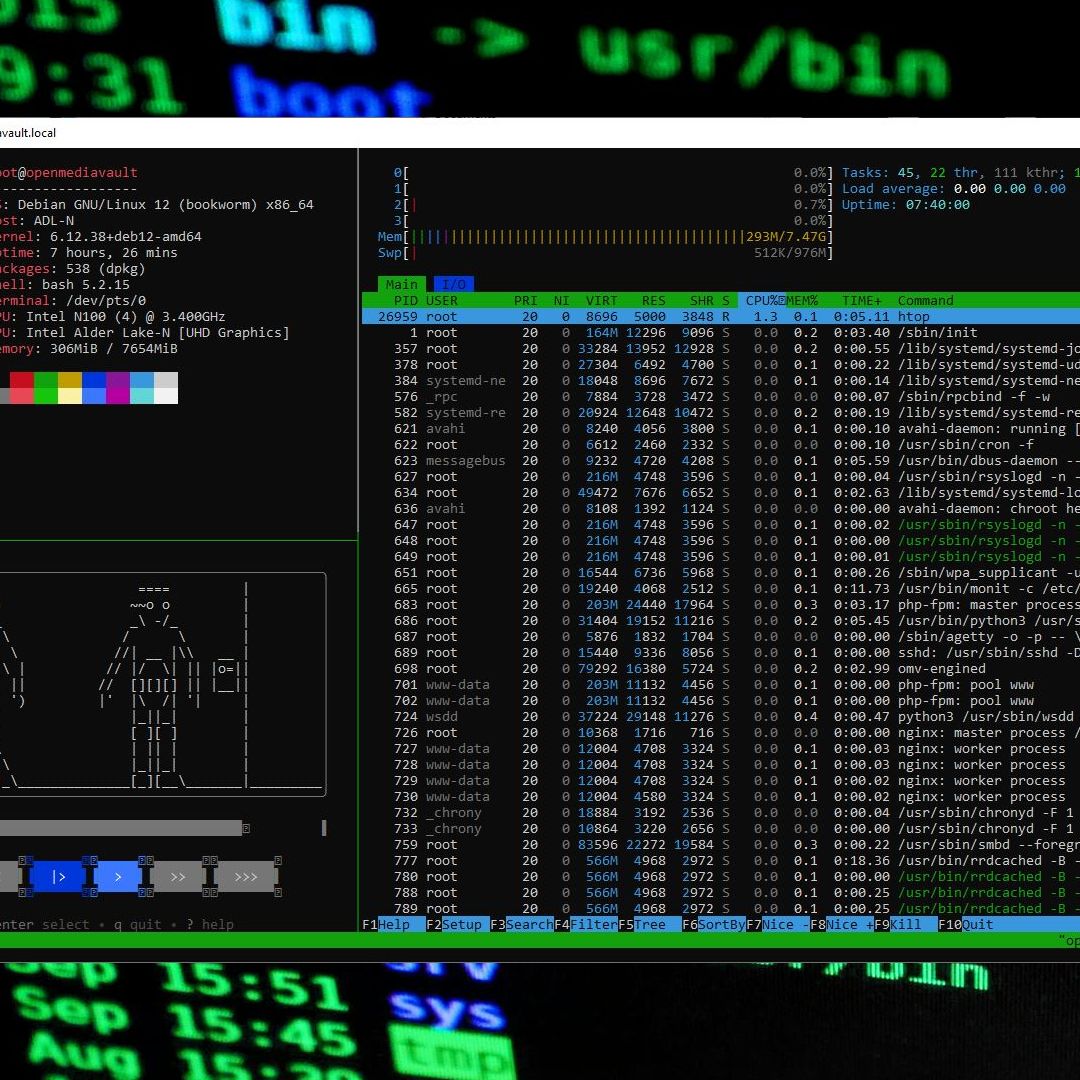This screenshot has width=1080, height=1080.
Task: Click F4 Filter in htop footer
Action: (585, 924)
